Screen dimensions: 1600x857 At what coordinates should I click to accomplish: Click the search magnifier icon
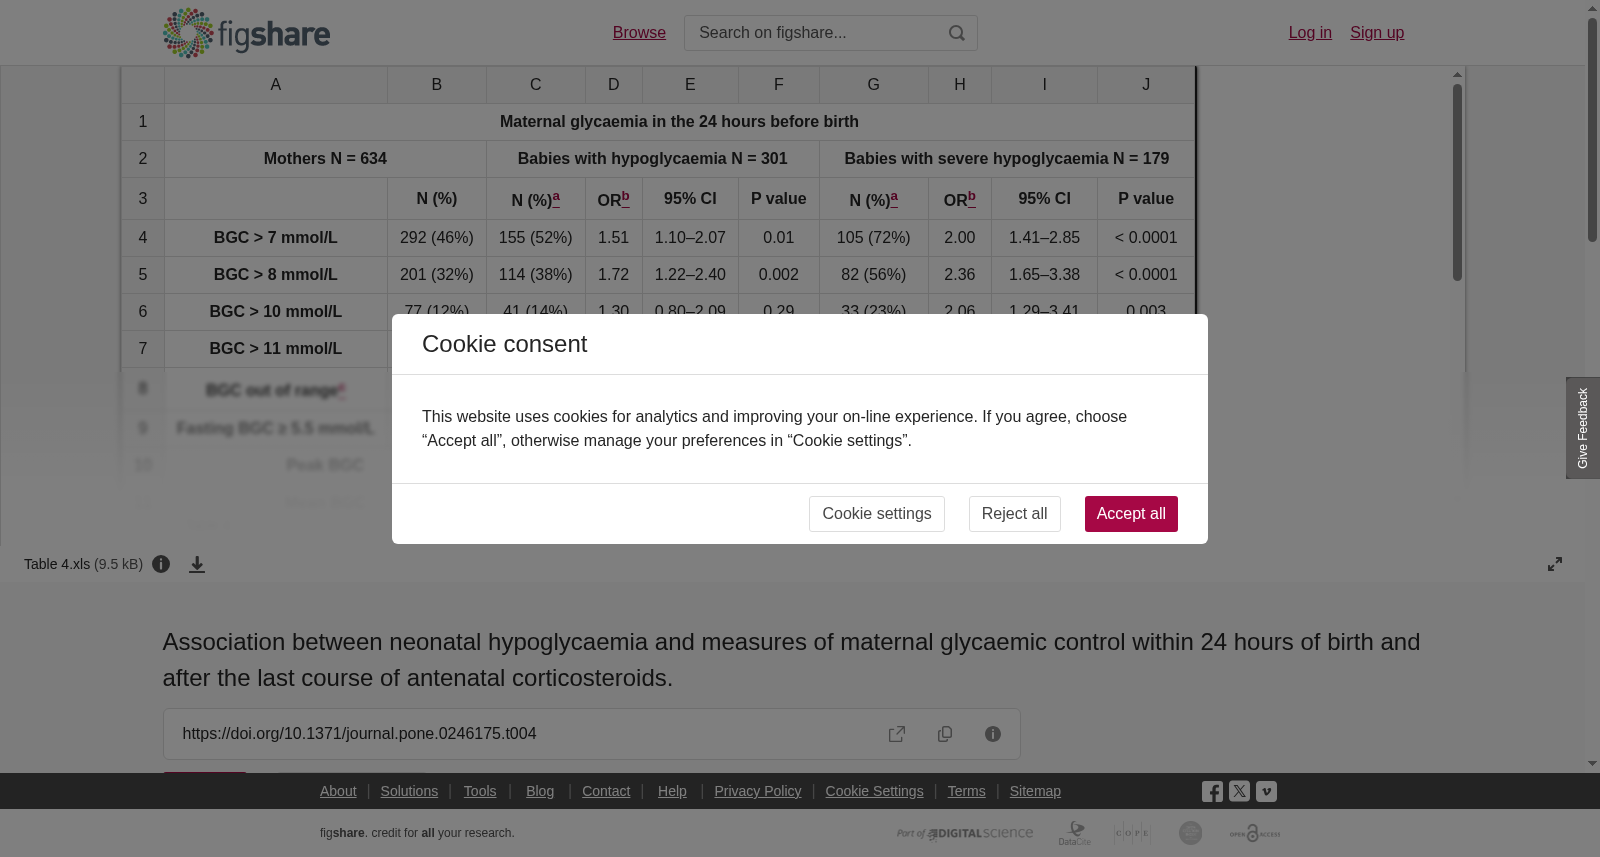coord(957,33)
